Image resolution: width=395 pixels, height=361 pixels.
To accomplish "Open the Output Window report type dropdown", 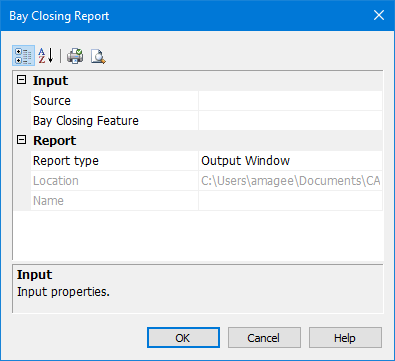I will pyautogui.click(x=290, y=161).
